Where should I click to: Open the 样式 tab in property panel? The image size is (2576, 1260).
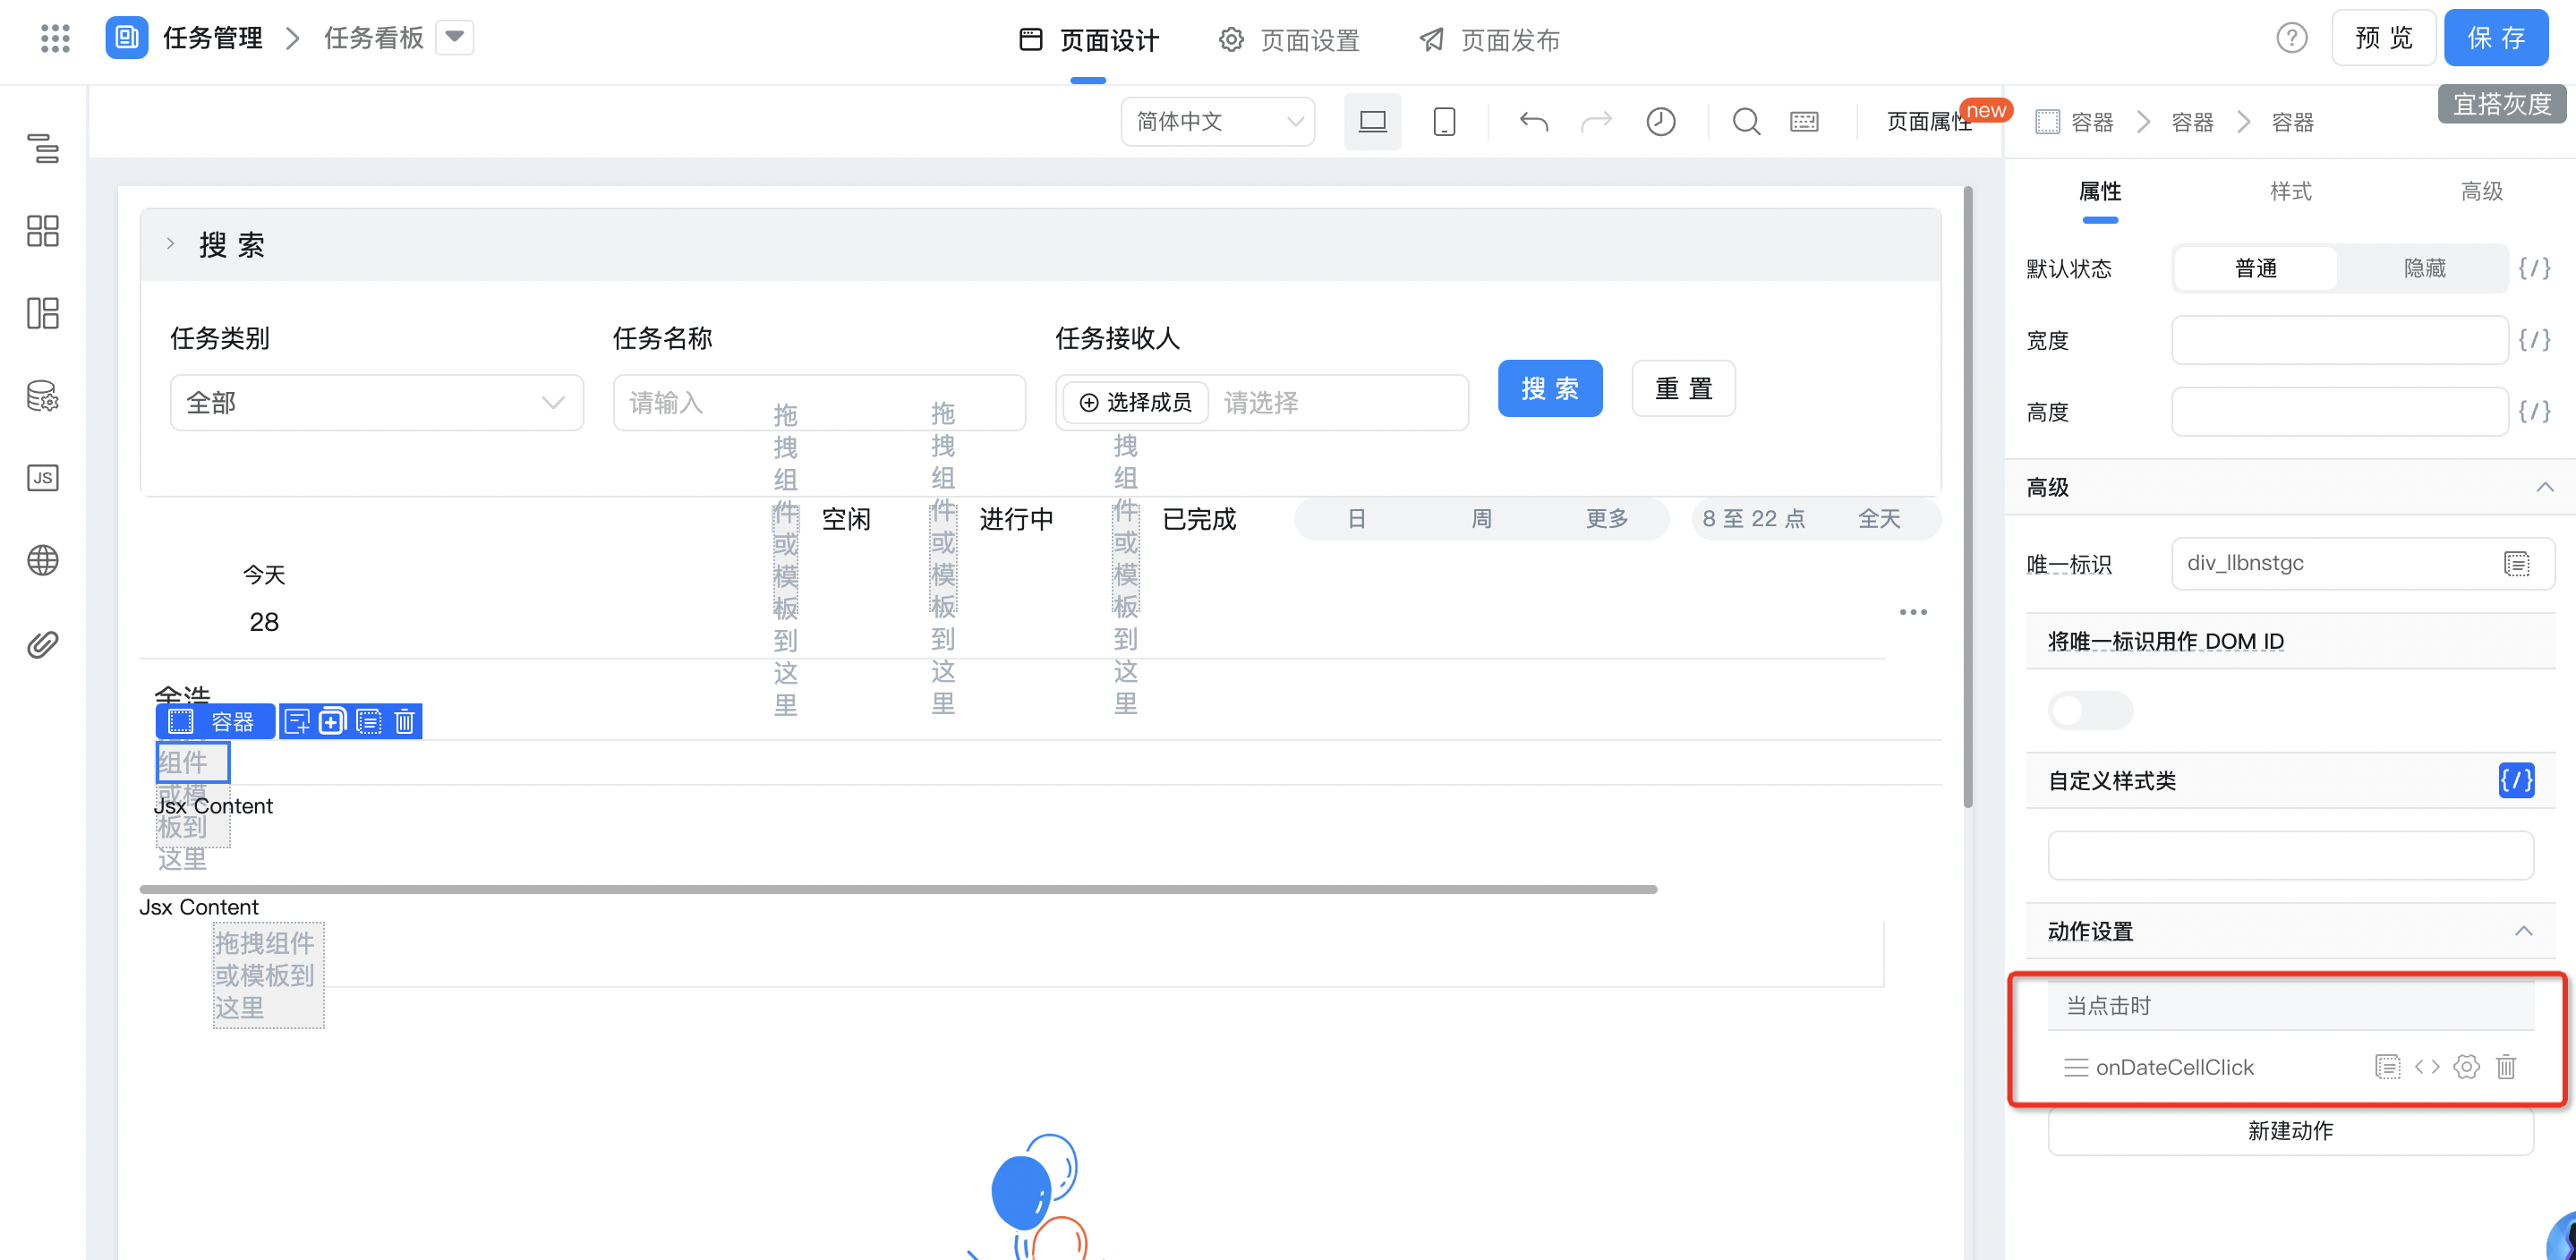point(2290,191)
